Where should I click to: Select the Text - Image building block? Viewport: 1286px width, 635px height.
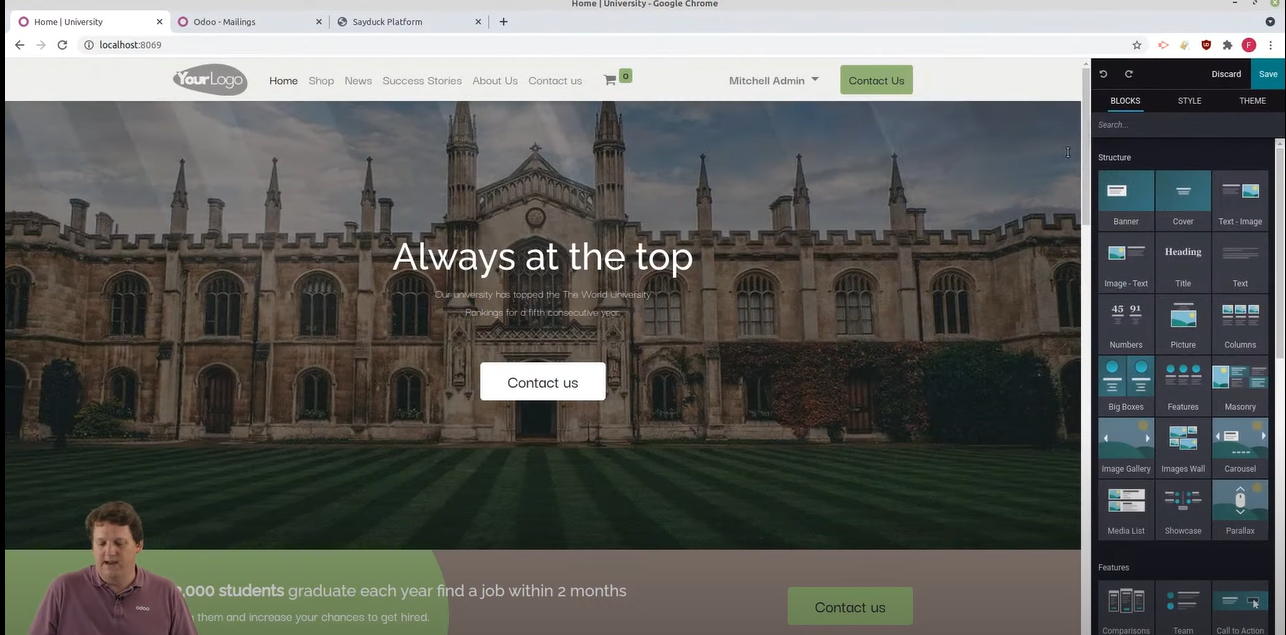pyautogui.click(x=1240, y=199)
